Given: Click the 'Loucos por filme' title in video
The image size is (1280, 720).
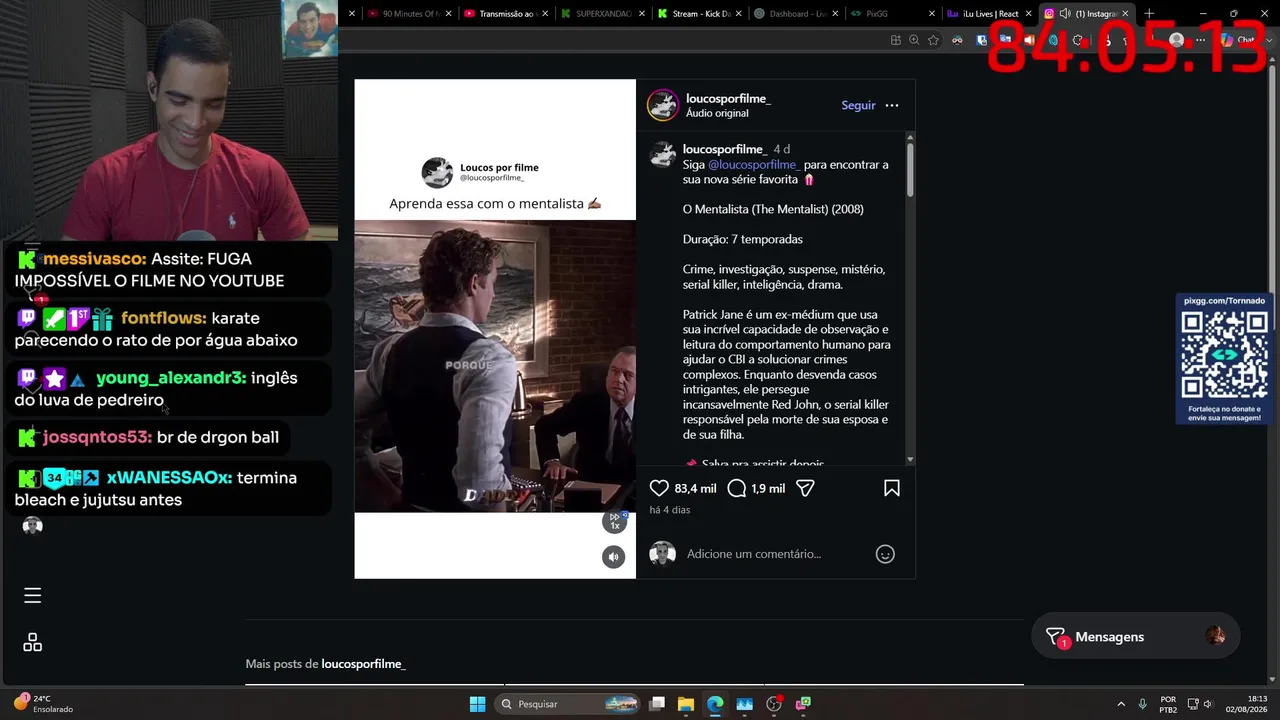Looking at the screenshot, I should [499, 168].
